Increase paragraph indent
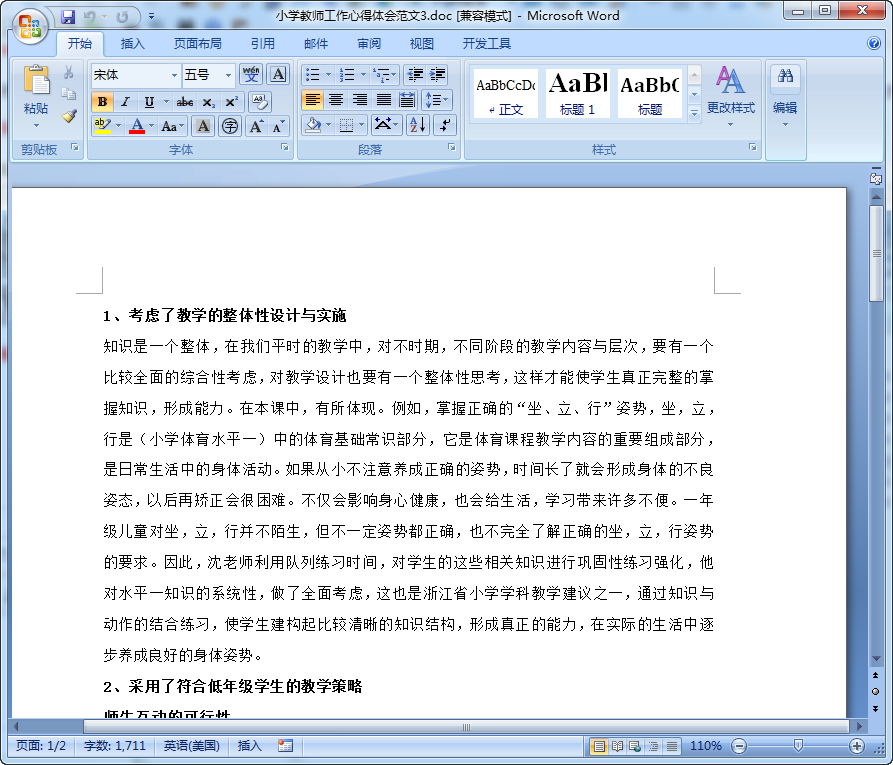The height and width of the screenshot is (765, 893). [437, 75]
